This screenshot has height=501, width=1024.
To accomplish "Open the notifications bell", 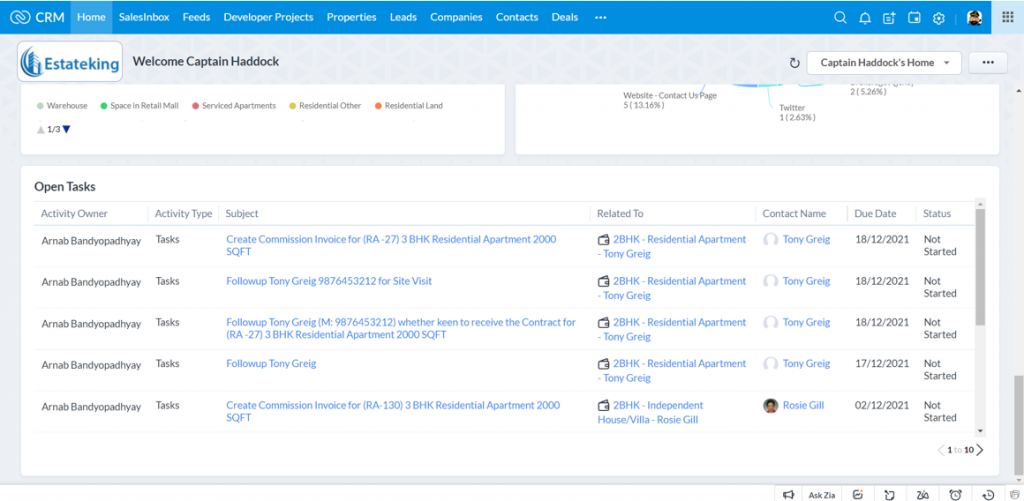I will tap(865, 18).
